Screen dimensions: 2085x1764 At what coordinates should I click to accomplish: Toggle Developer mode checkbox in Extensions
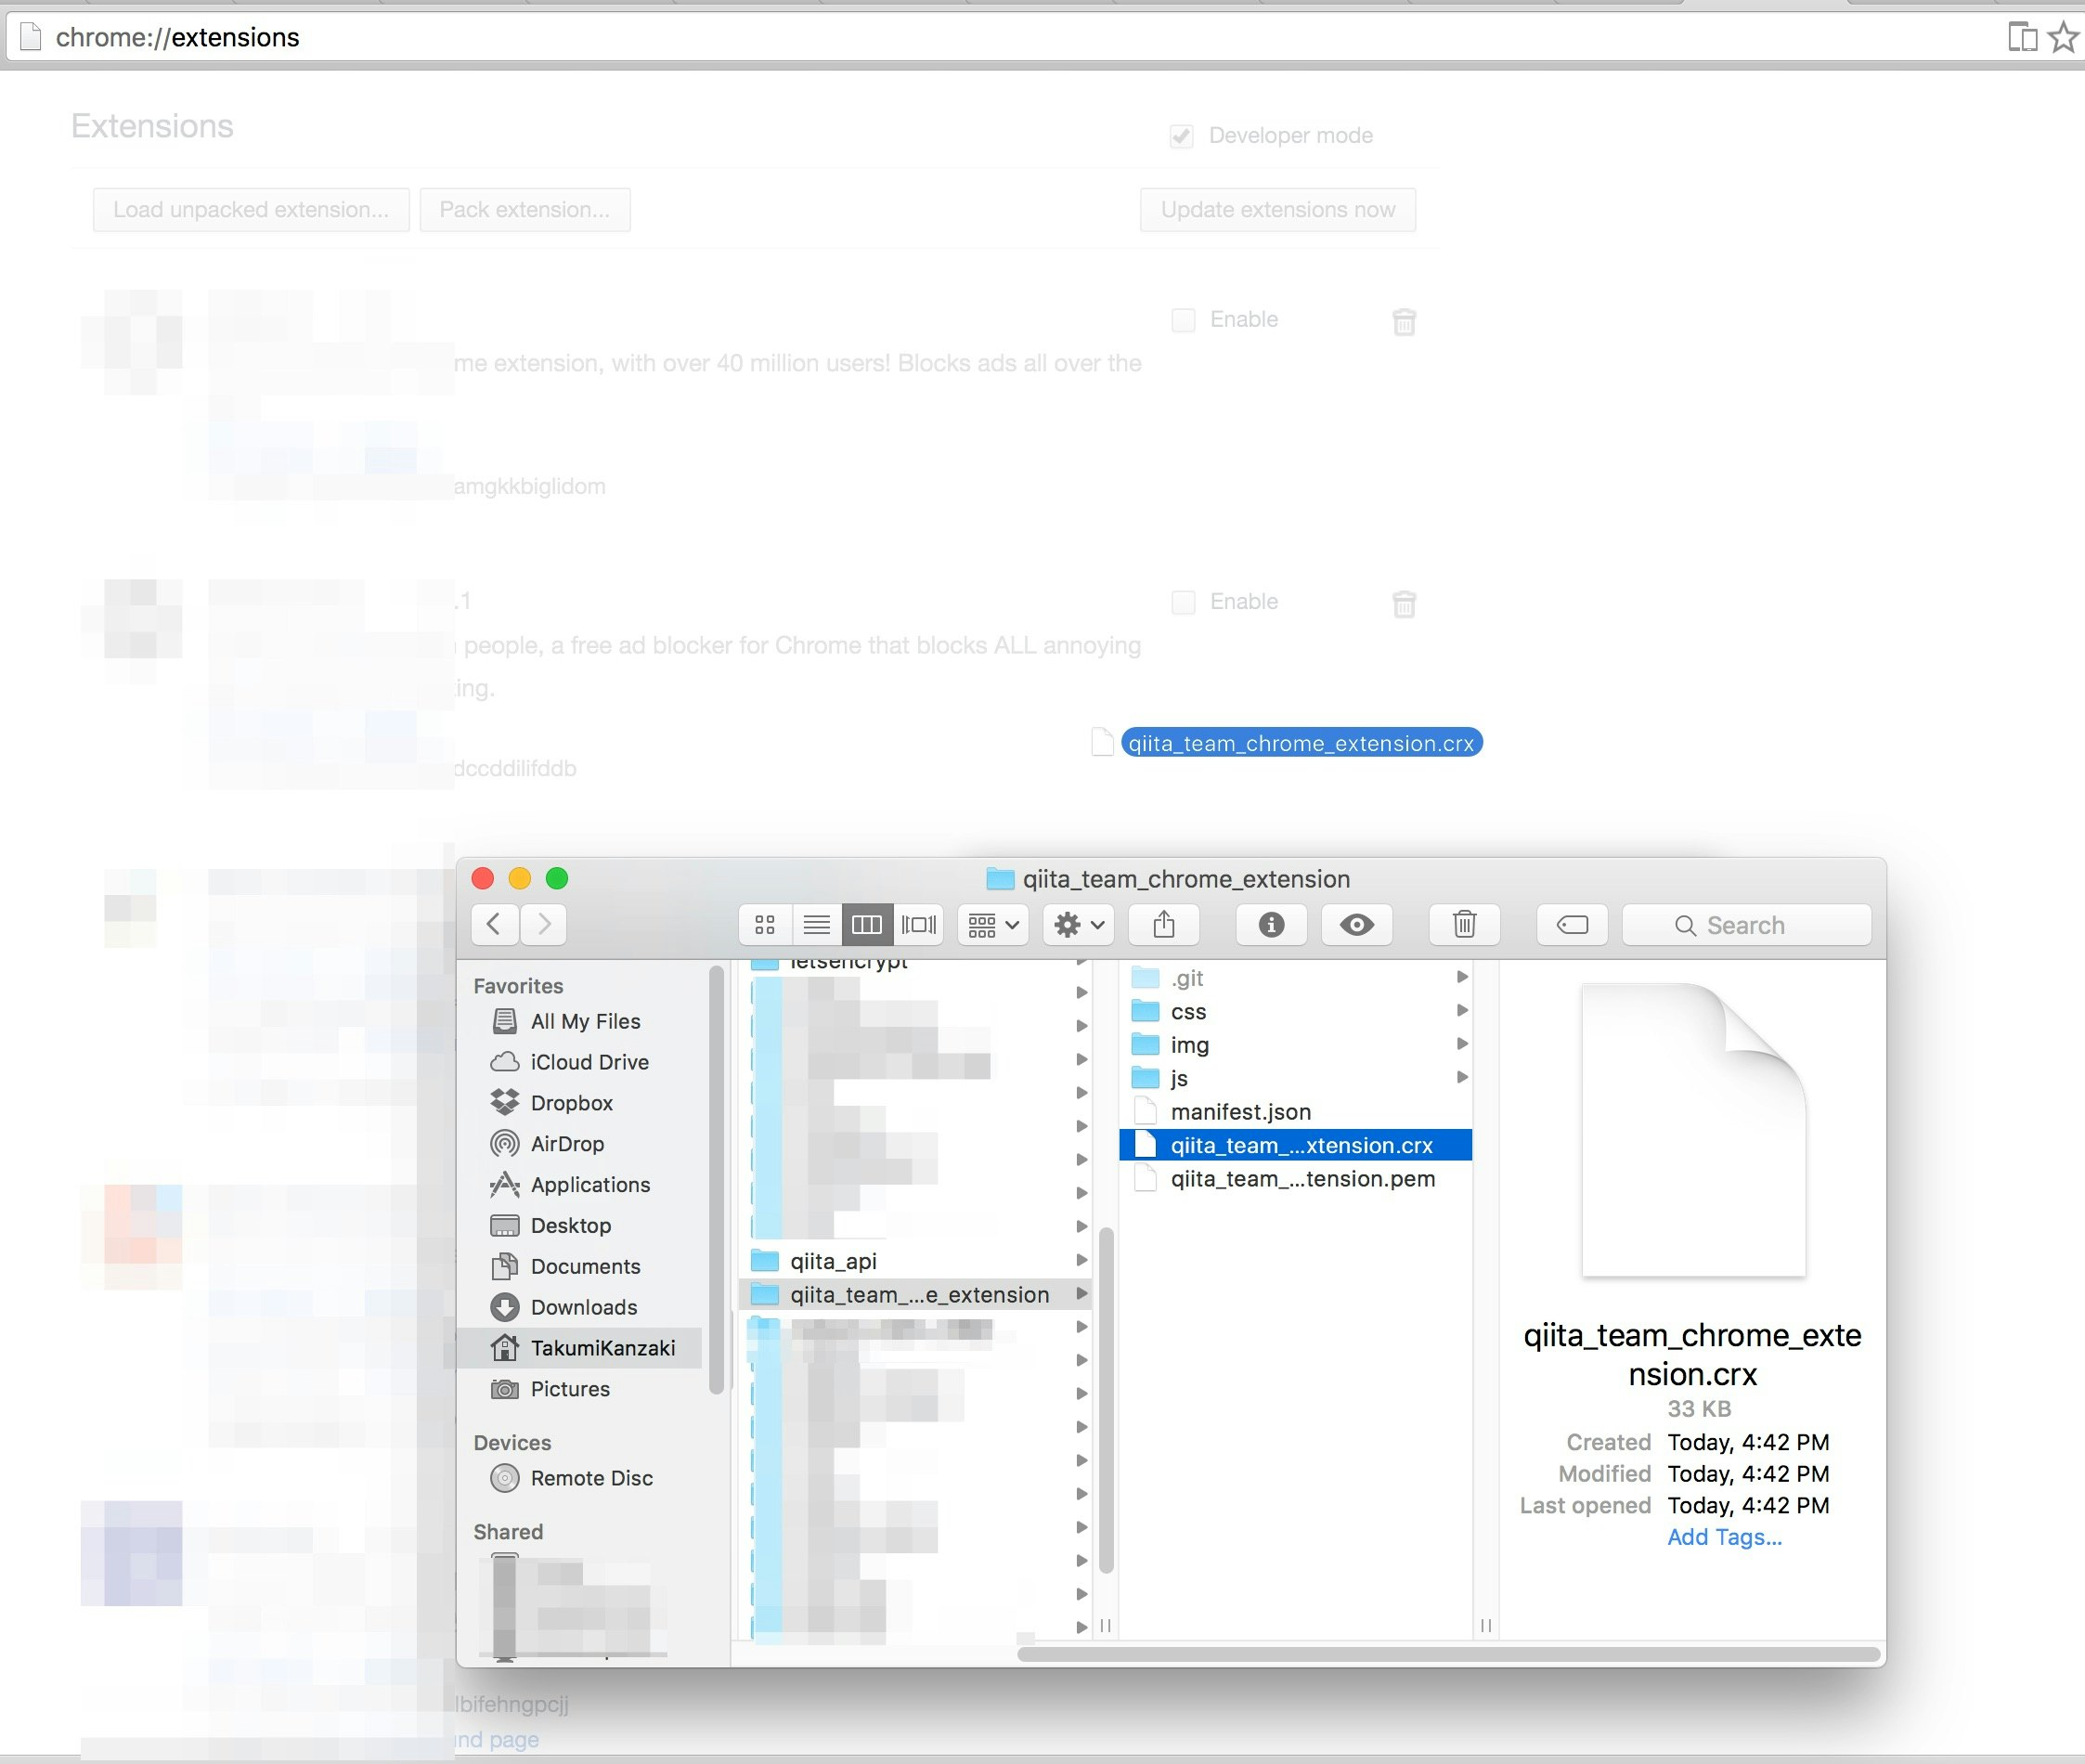[x=1183, y=135]
